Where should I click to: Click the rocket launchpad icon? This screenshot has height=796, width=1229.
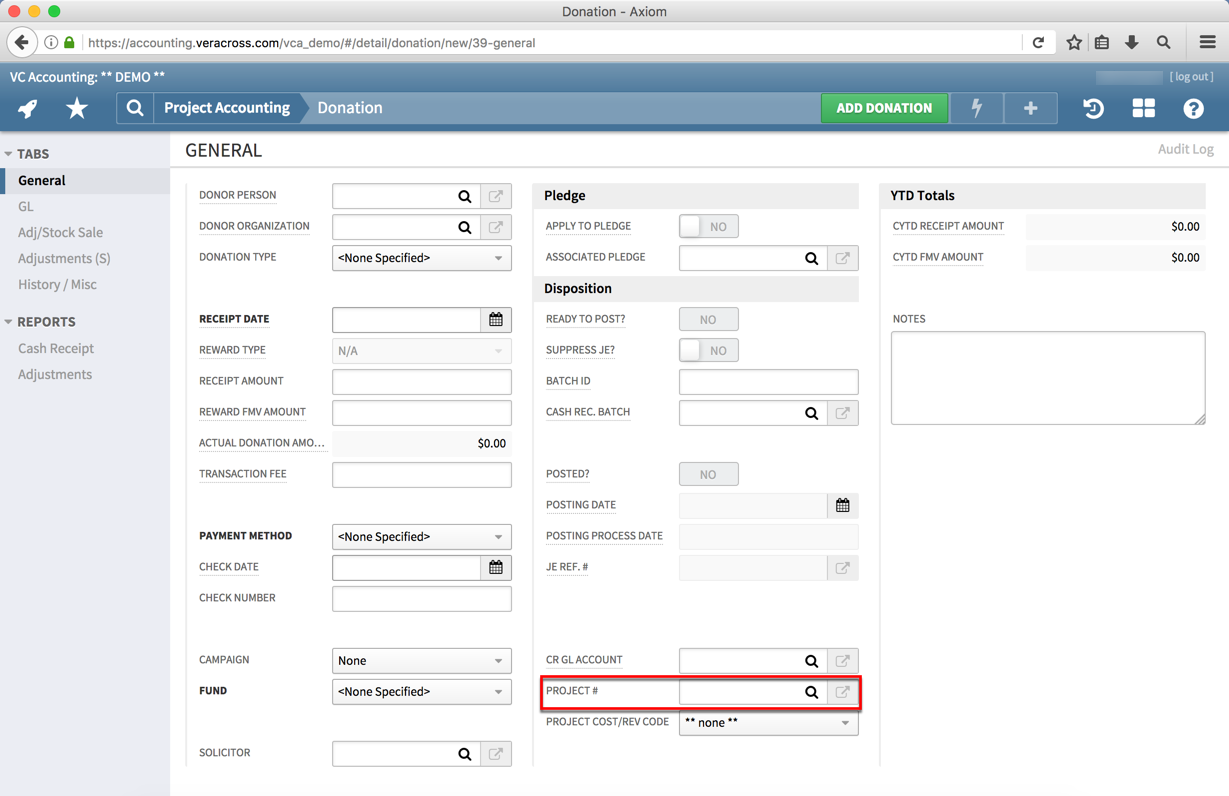pyautogui.click(x=28, y=108)
